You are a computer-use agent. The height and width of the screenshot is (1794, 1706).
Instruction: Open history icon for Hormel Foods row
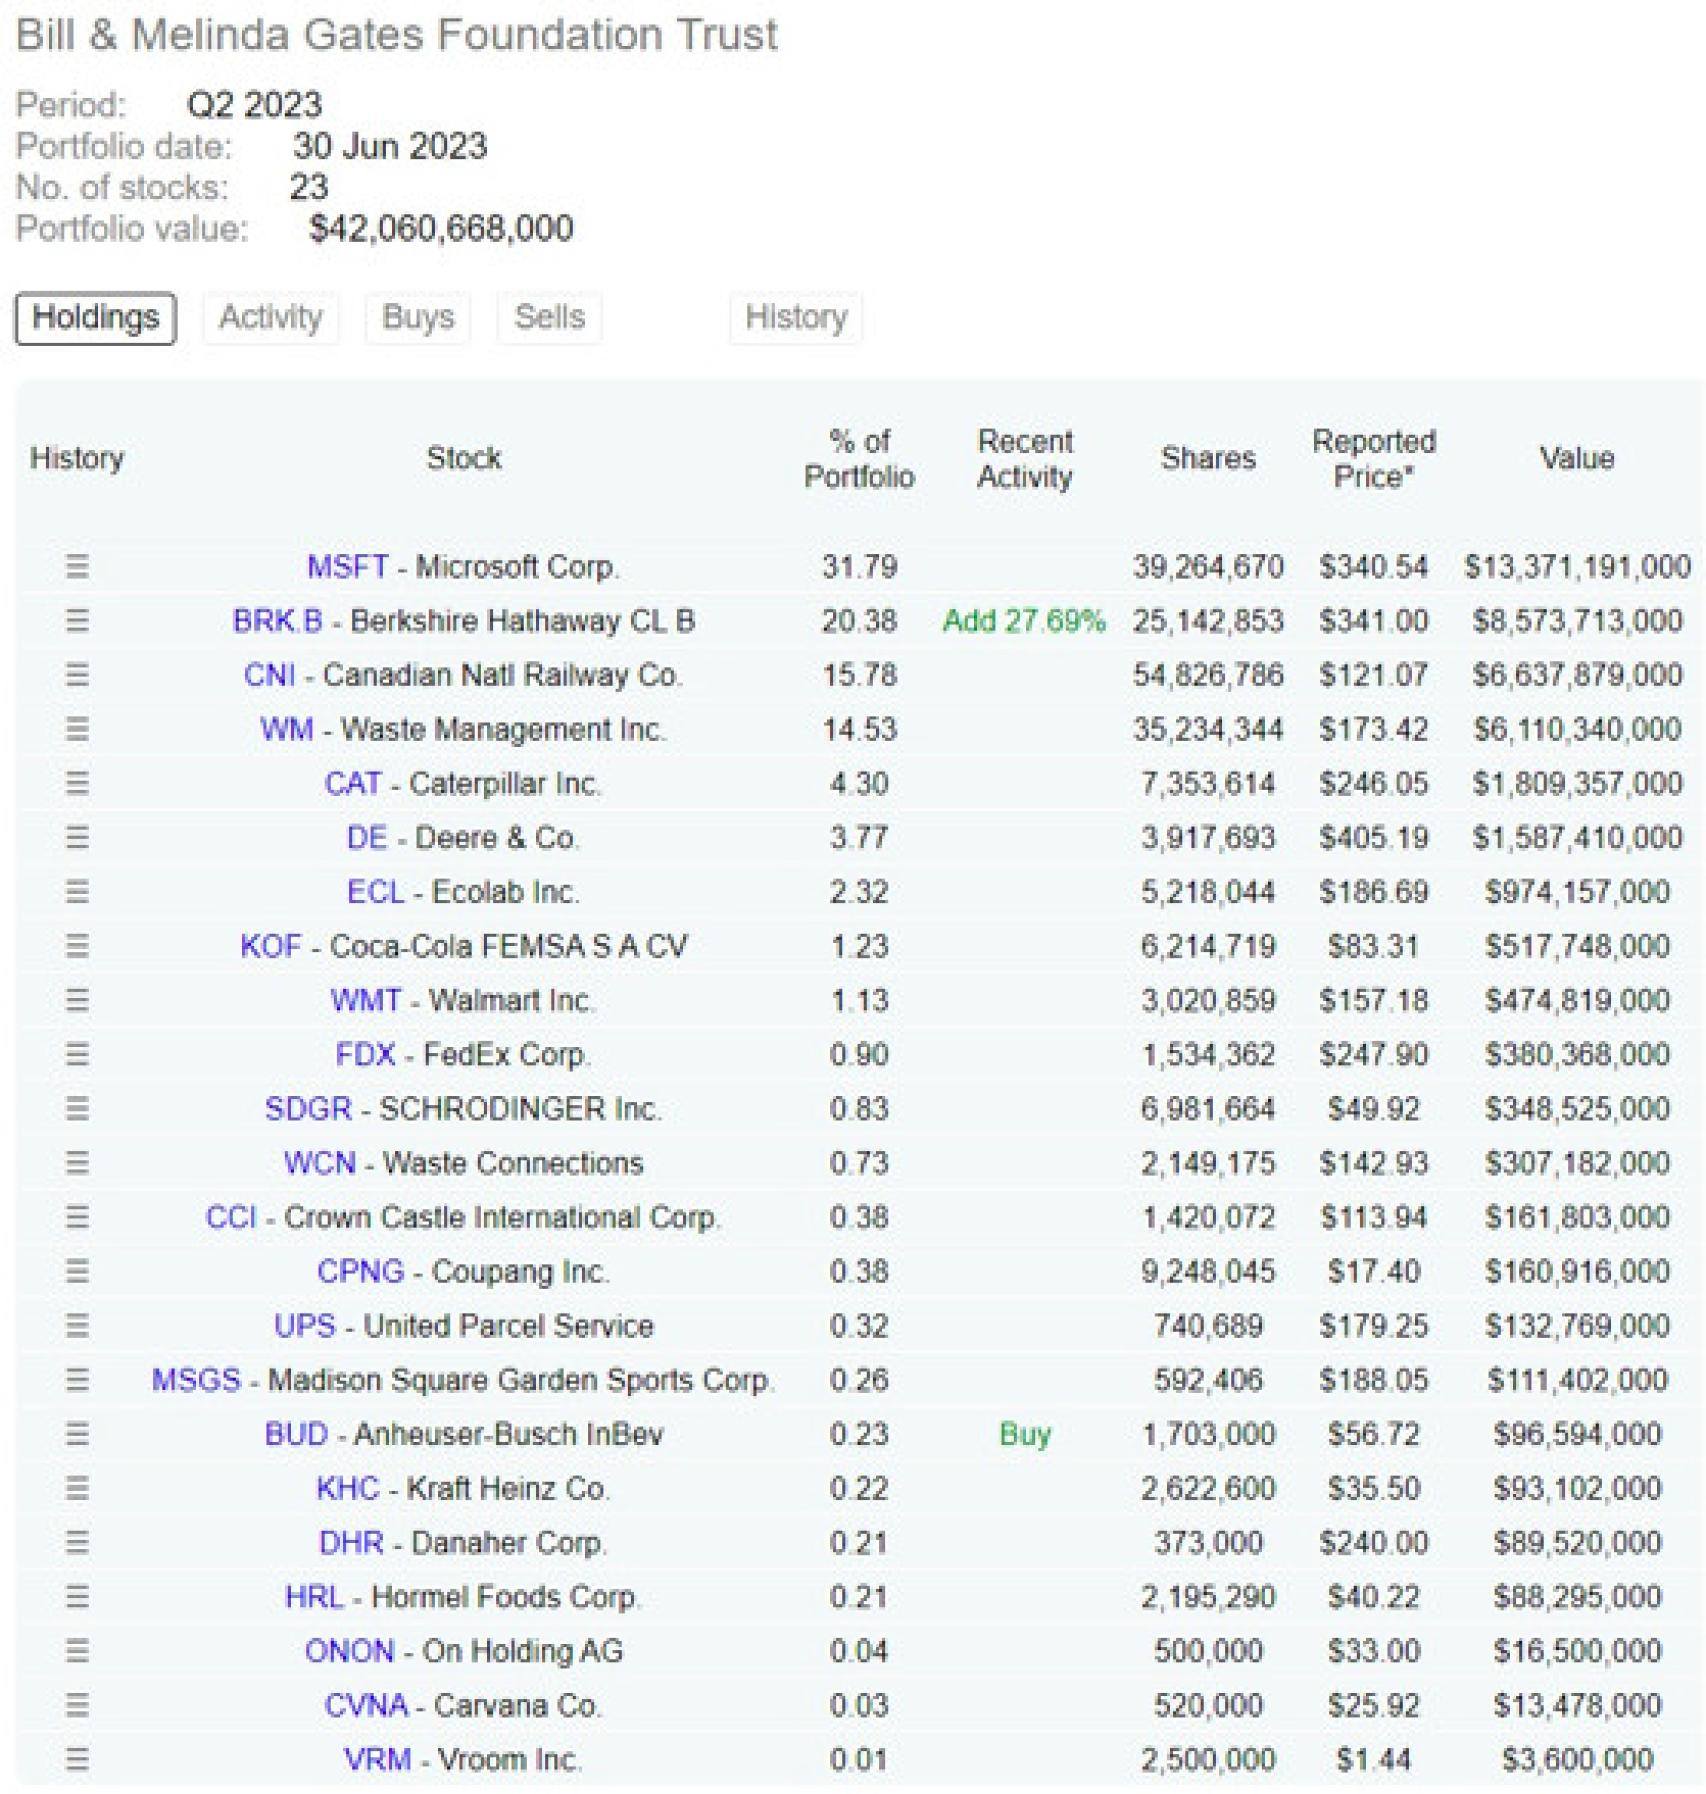tap(77, 1596)
